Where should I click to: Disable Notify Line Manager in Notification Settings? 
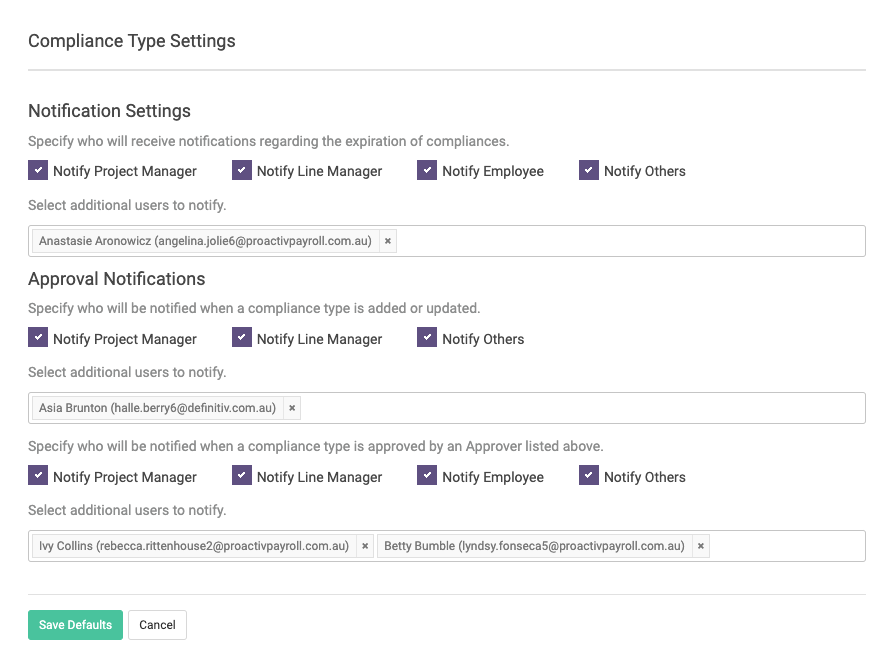241,170
